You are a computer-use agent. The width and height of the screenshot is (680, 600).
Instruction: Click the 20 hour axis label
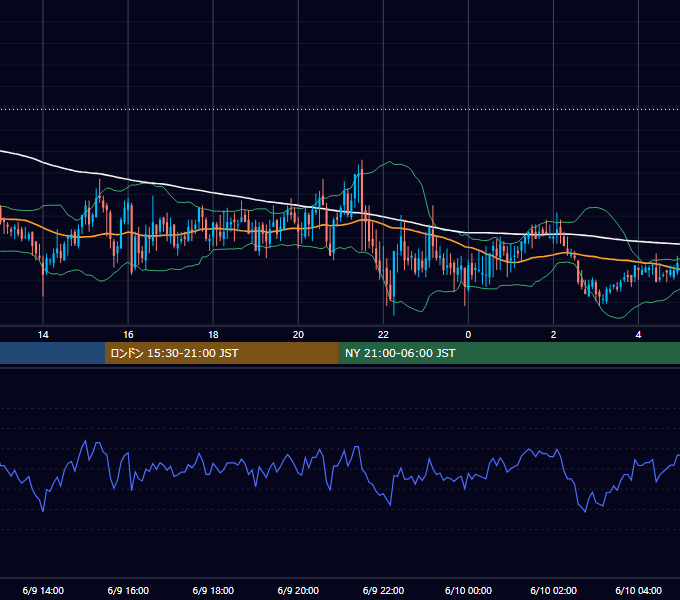pos(298,335)
